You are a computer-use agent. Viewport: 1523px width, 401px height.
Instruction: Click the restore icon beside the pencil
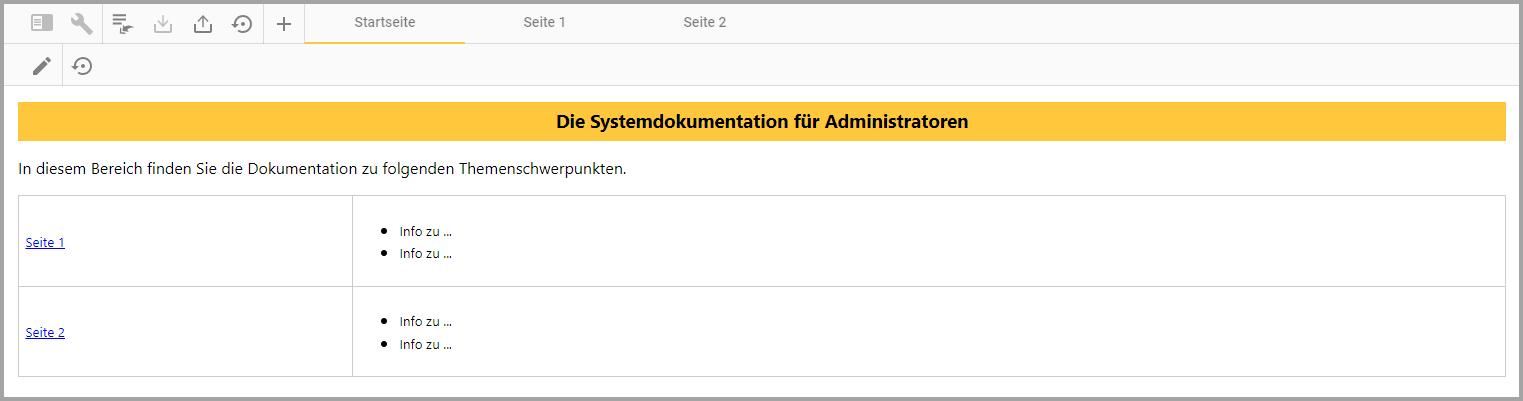[x=83, y=66]
